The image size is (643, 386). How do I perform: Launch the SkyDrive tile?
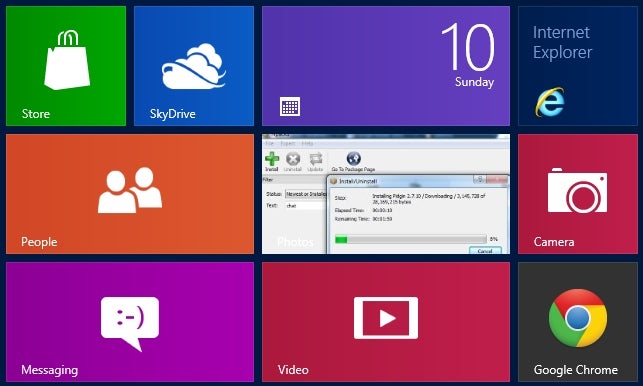coord(194,66)
